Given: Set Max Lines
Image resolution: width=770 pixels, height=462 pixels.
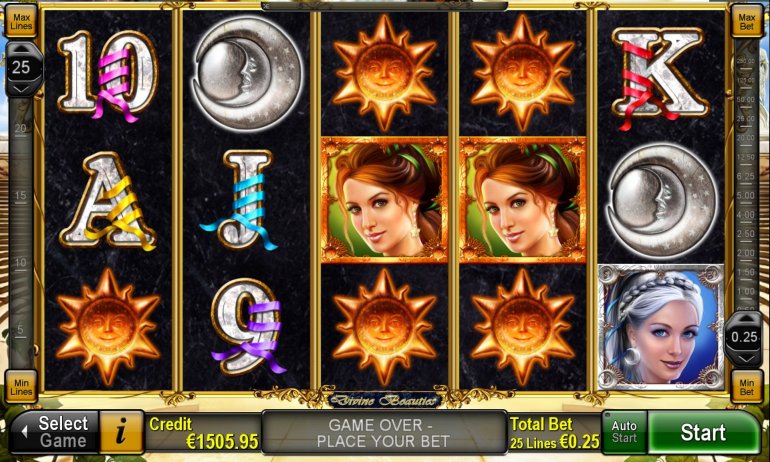Looking at the screenshot, I should tap(21, 22).
